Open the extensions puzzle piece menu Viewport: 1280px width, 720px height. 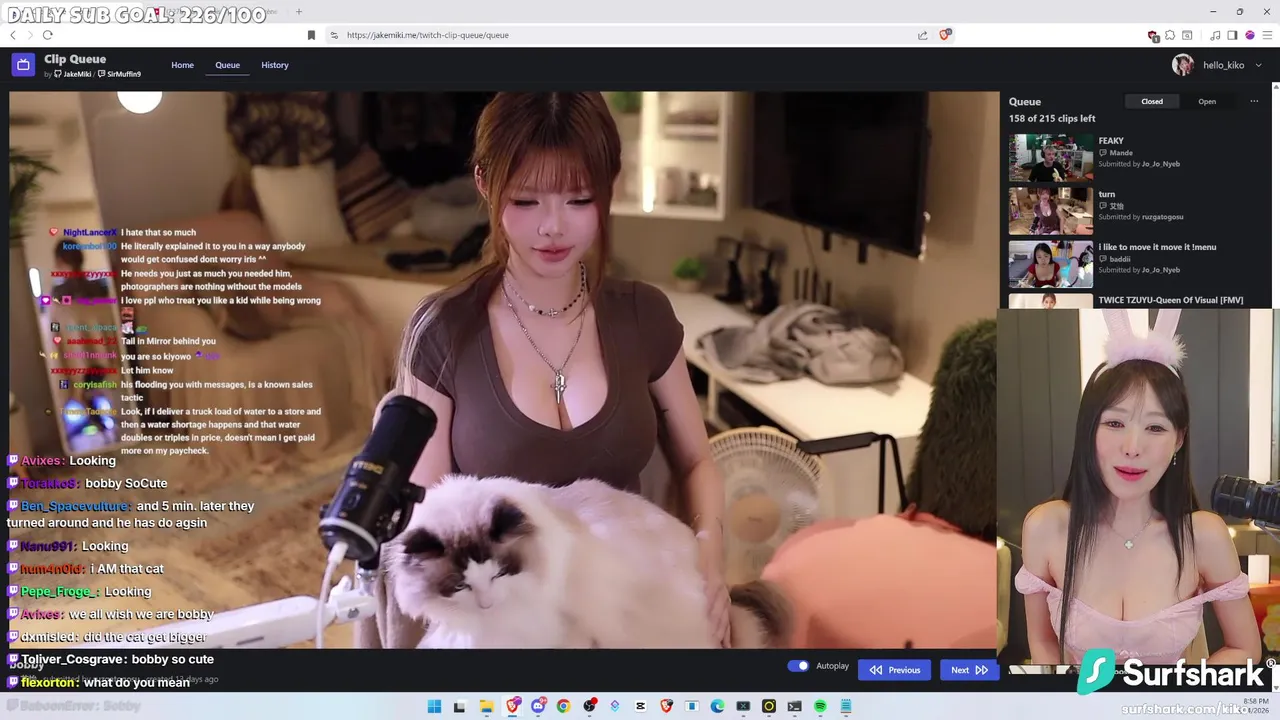1169,35
